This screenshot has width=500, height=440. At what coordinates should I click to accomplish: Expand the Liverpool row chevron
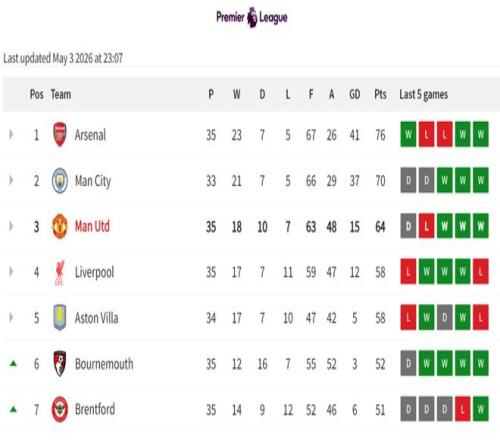coord(11,272)
